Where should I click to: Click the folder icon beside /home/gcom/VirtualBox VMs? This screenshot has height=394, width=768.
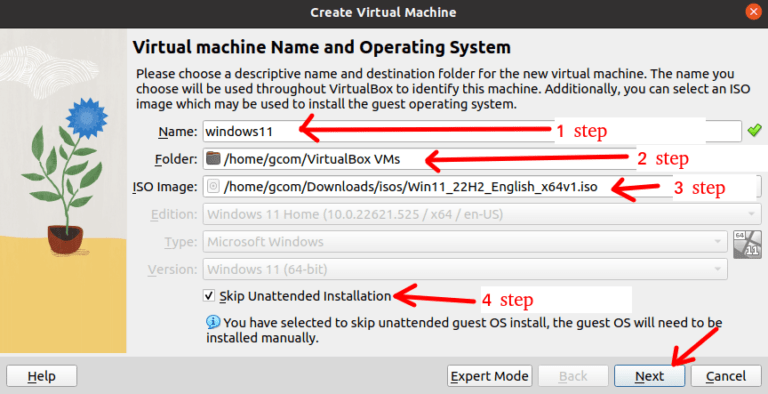tap(214, 159)
